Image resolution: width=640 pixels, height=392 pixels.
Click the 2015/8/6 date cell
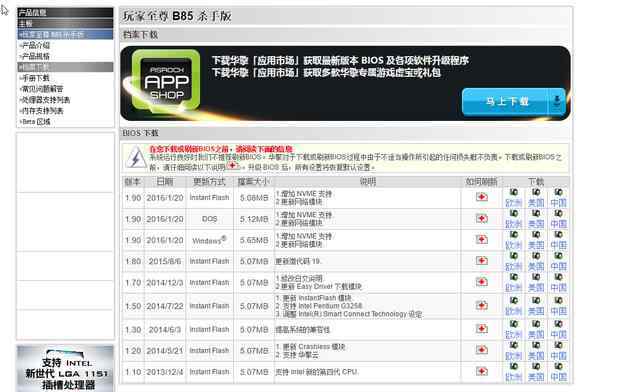(165, 261)
